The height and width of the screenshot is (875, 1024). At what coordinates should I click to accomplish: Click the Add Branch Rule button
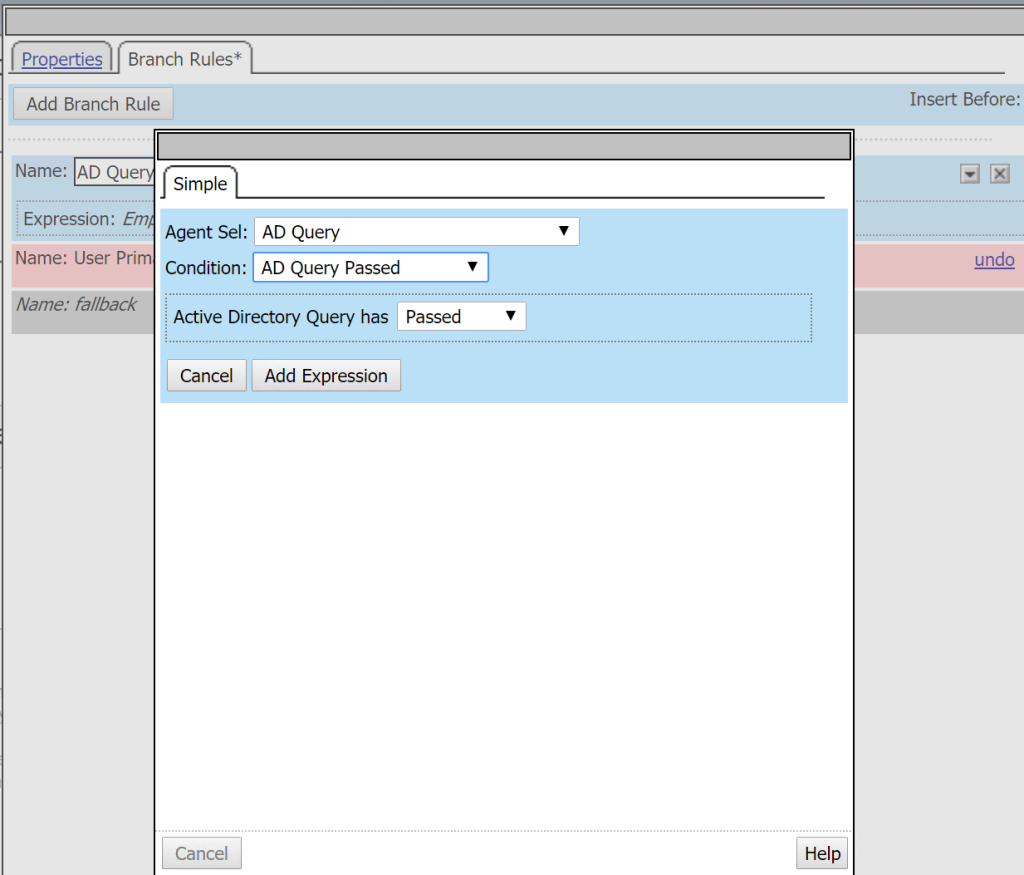(x=93, y=104)
